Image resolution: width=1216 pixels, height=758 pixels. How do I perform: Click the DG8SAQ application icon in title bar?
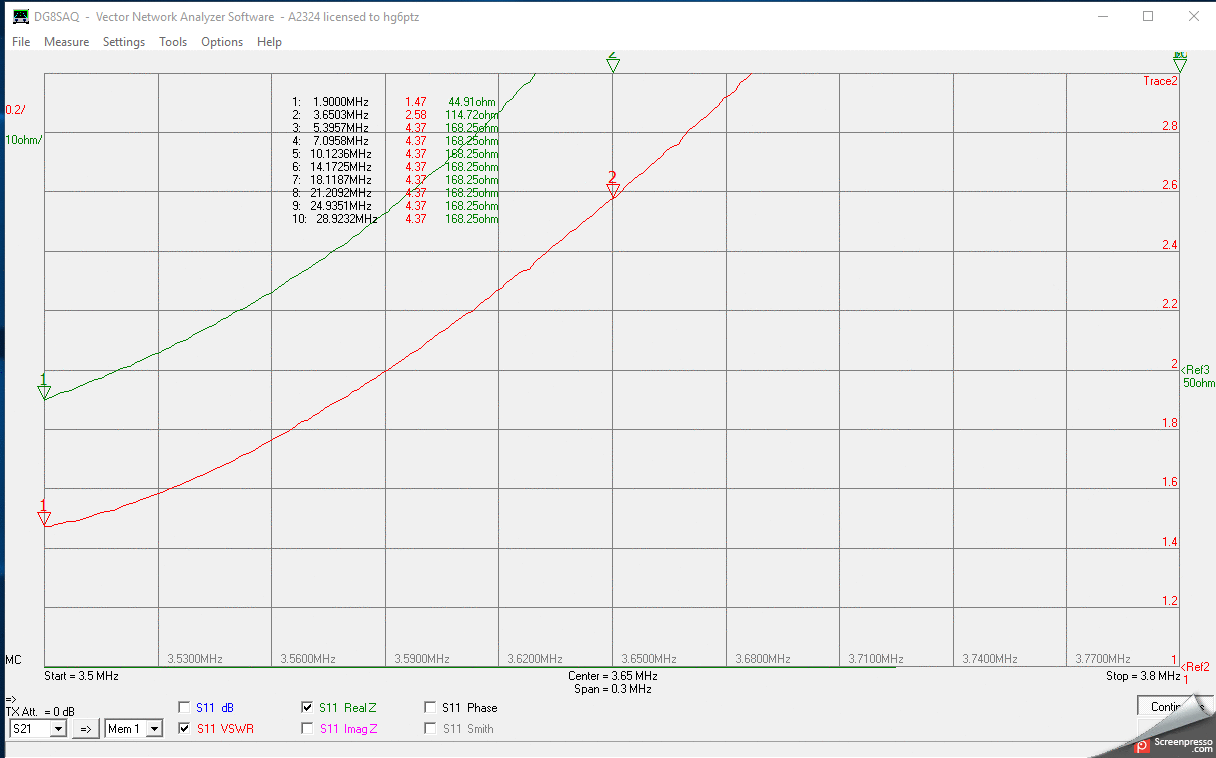click(x=20, y=16)
